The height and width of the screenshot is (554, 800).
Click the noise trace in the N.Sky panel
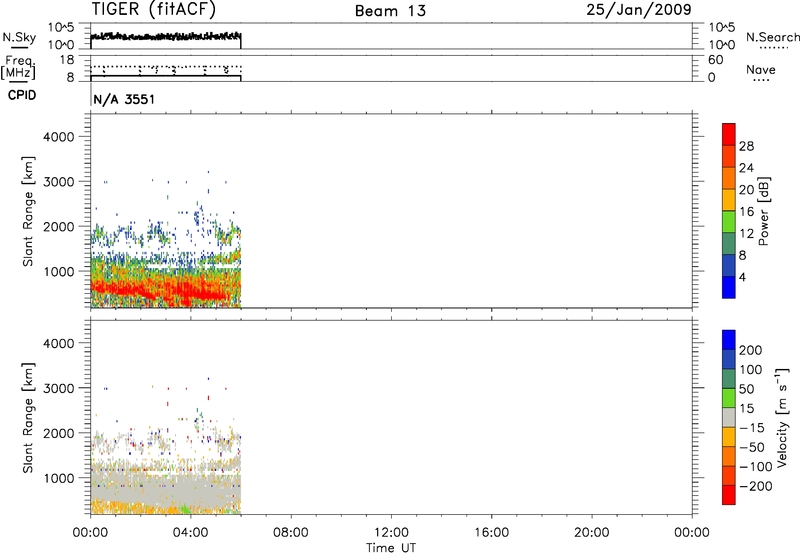click(x=166, y=36)
